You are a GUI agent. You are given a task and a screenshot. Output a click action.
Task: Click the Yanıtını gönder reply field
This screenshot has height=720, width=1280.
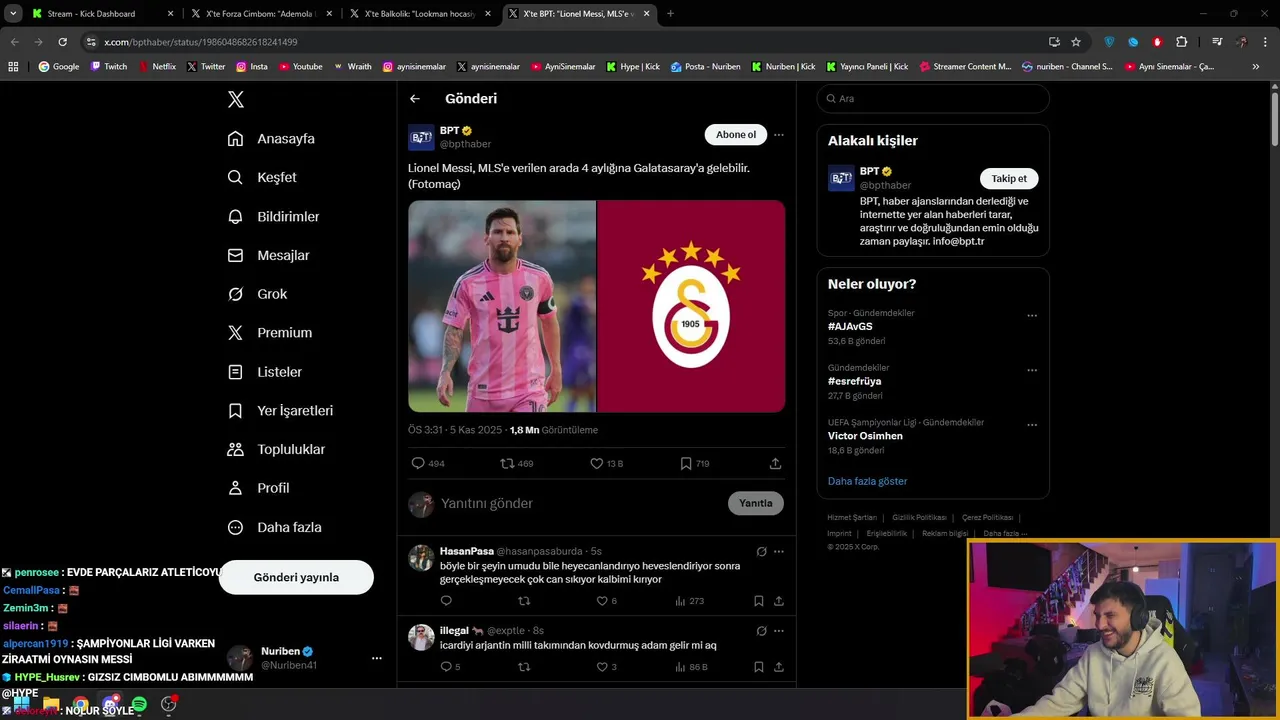tap(580, 503)
